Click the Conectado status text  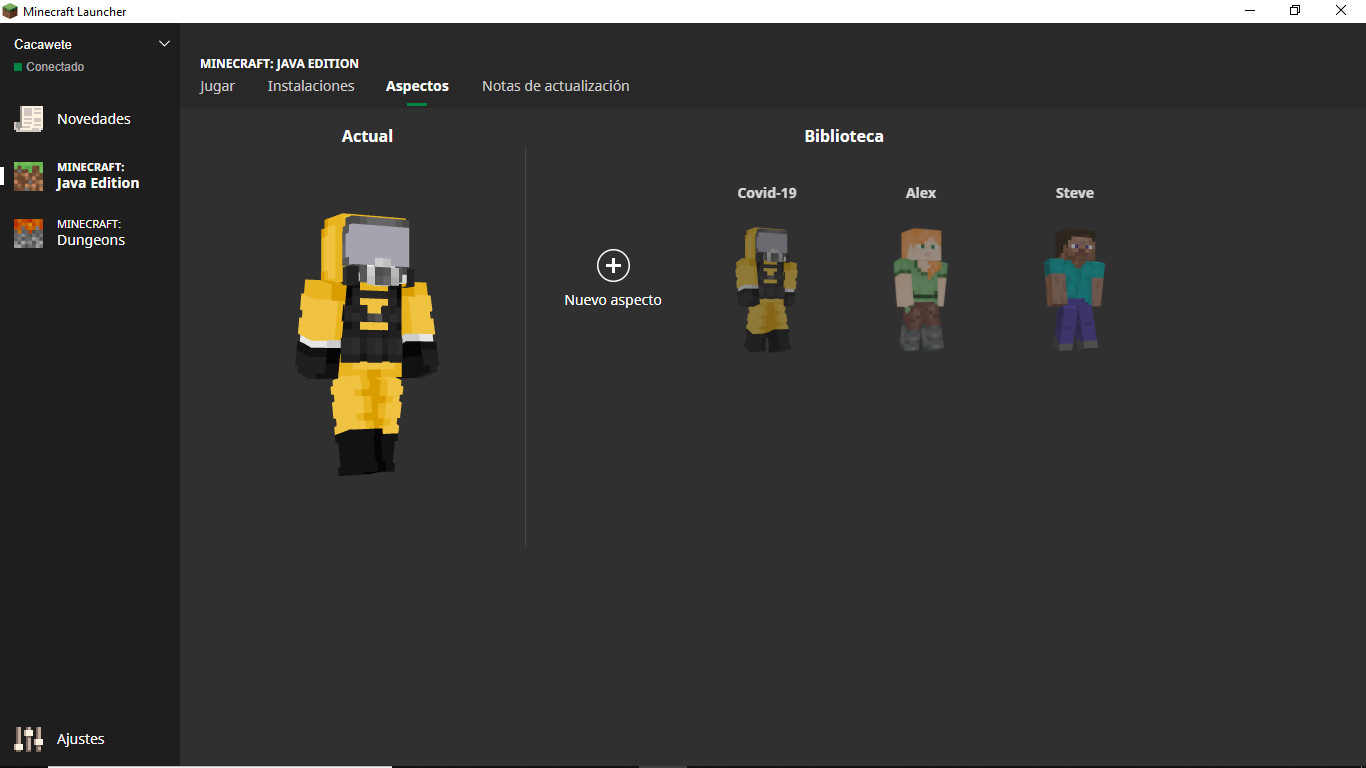55,67
